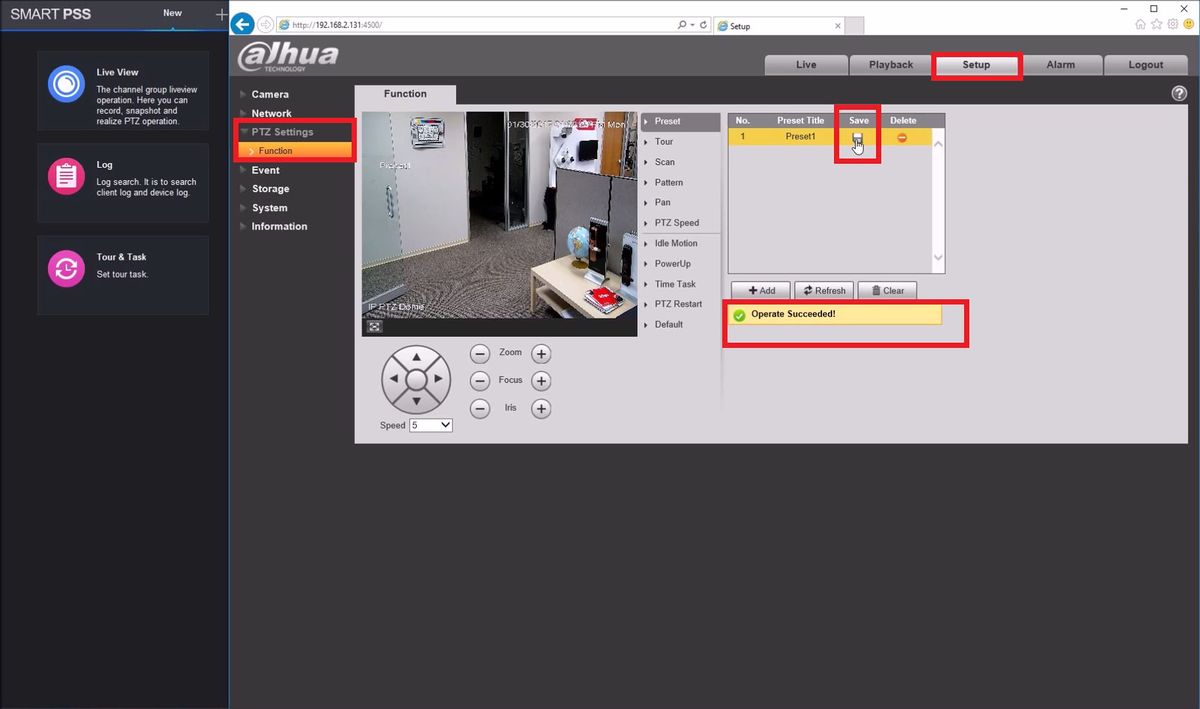Open the help question mark icon
The height and width of the screenshot is (709, 1200).
click(1178, 93)
